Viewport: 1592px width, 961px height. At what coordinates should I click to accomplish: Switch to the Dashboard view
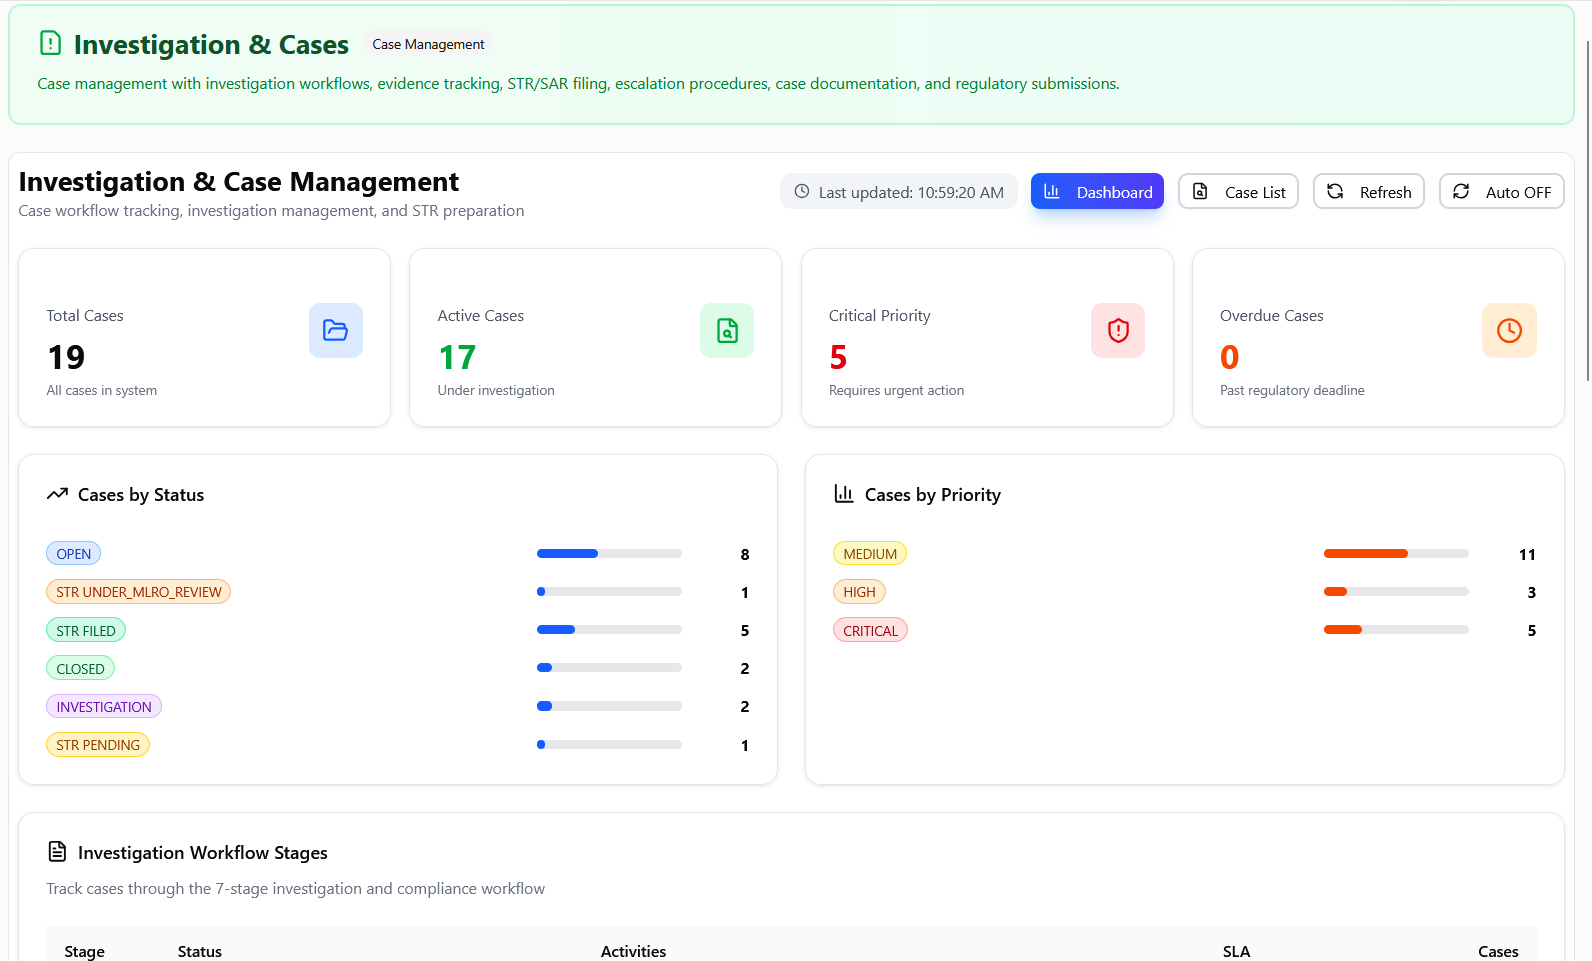pyautogui.click(x=1097, y=192)
